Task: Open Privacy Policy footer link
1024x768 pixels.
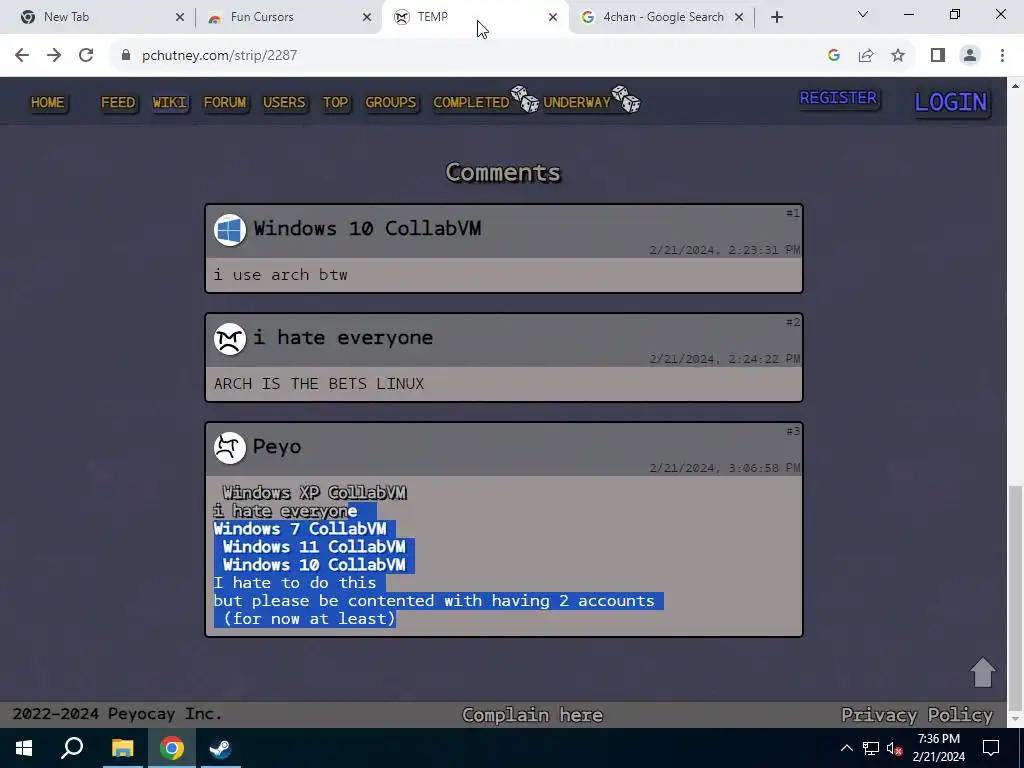Action: coord(917,715)
